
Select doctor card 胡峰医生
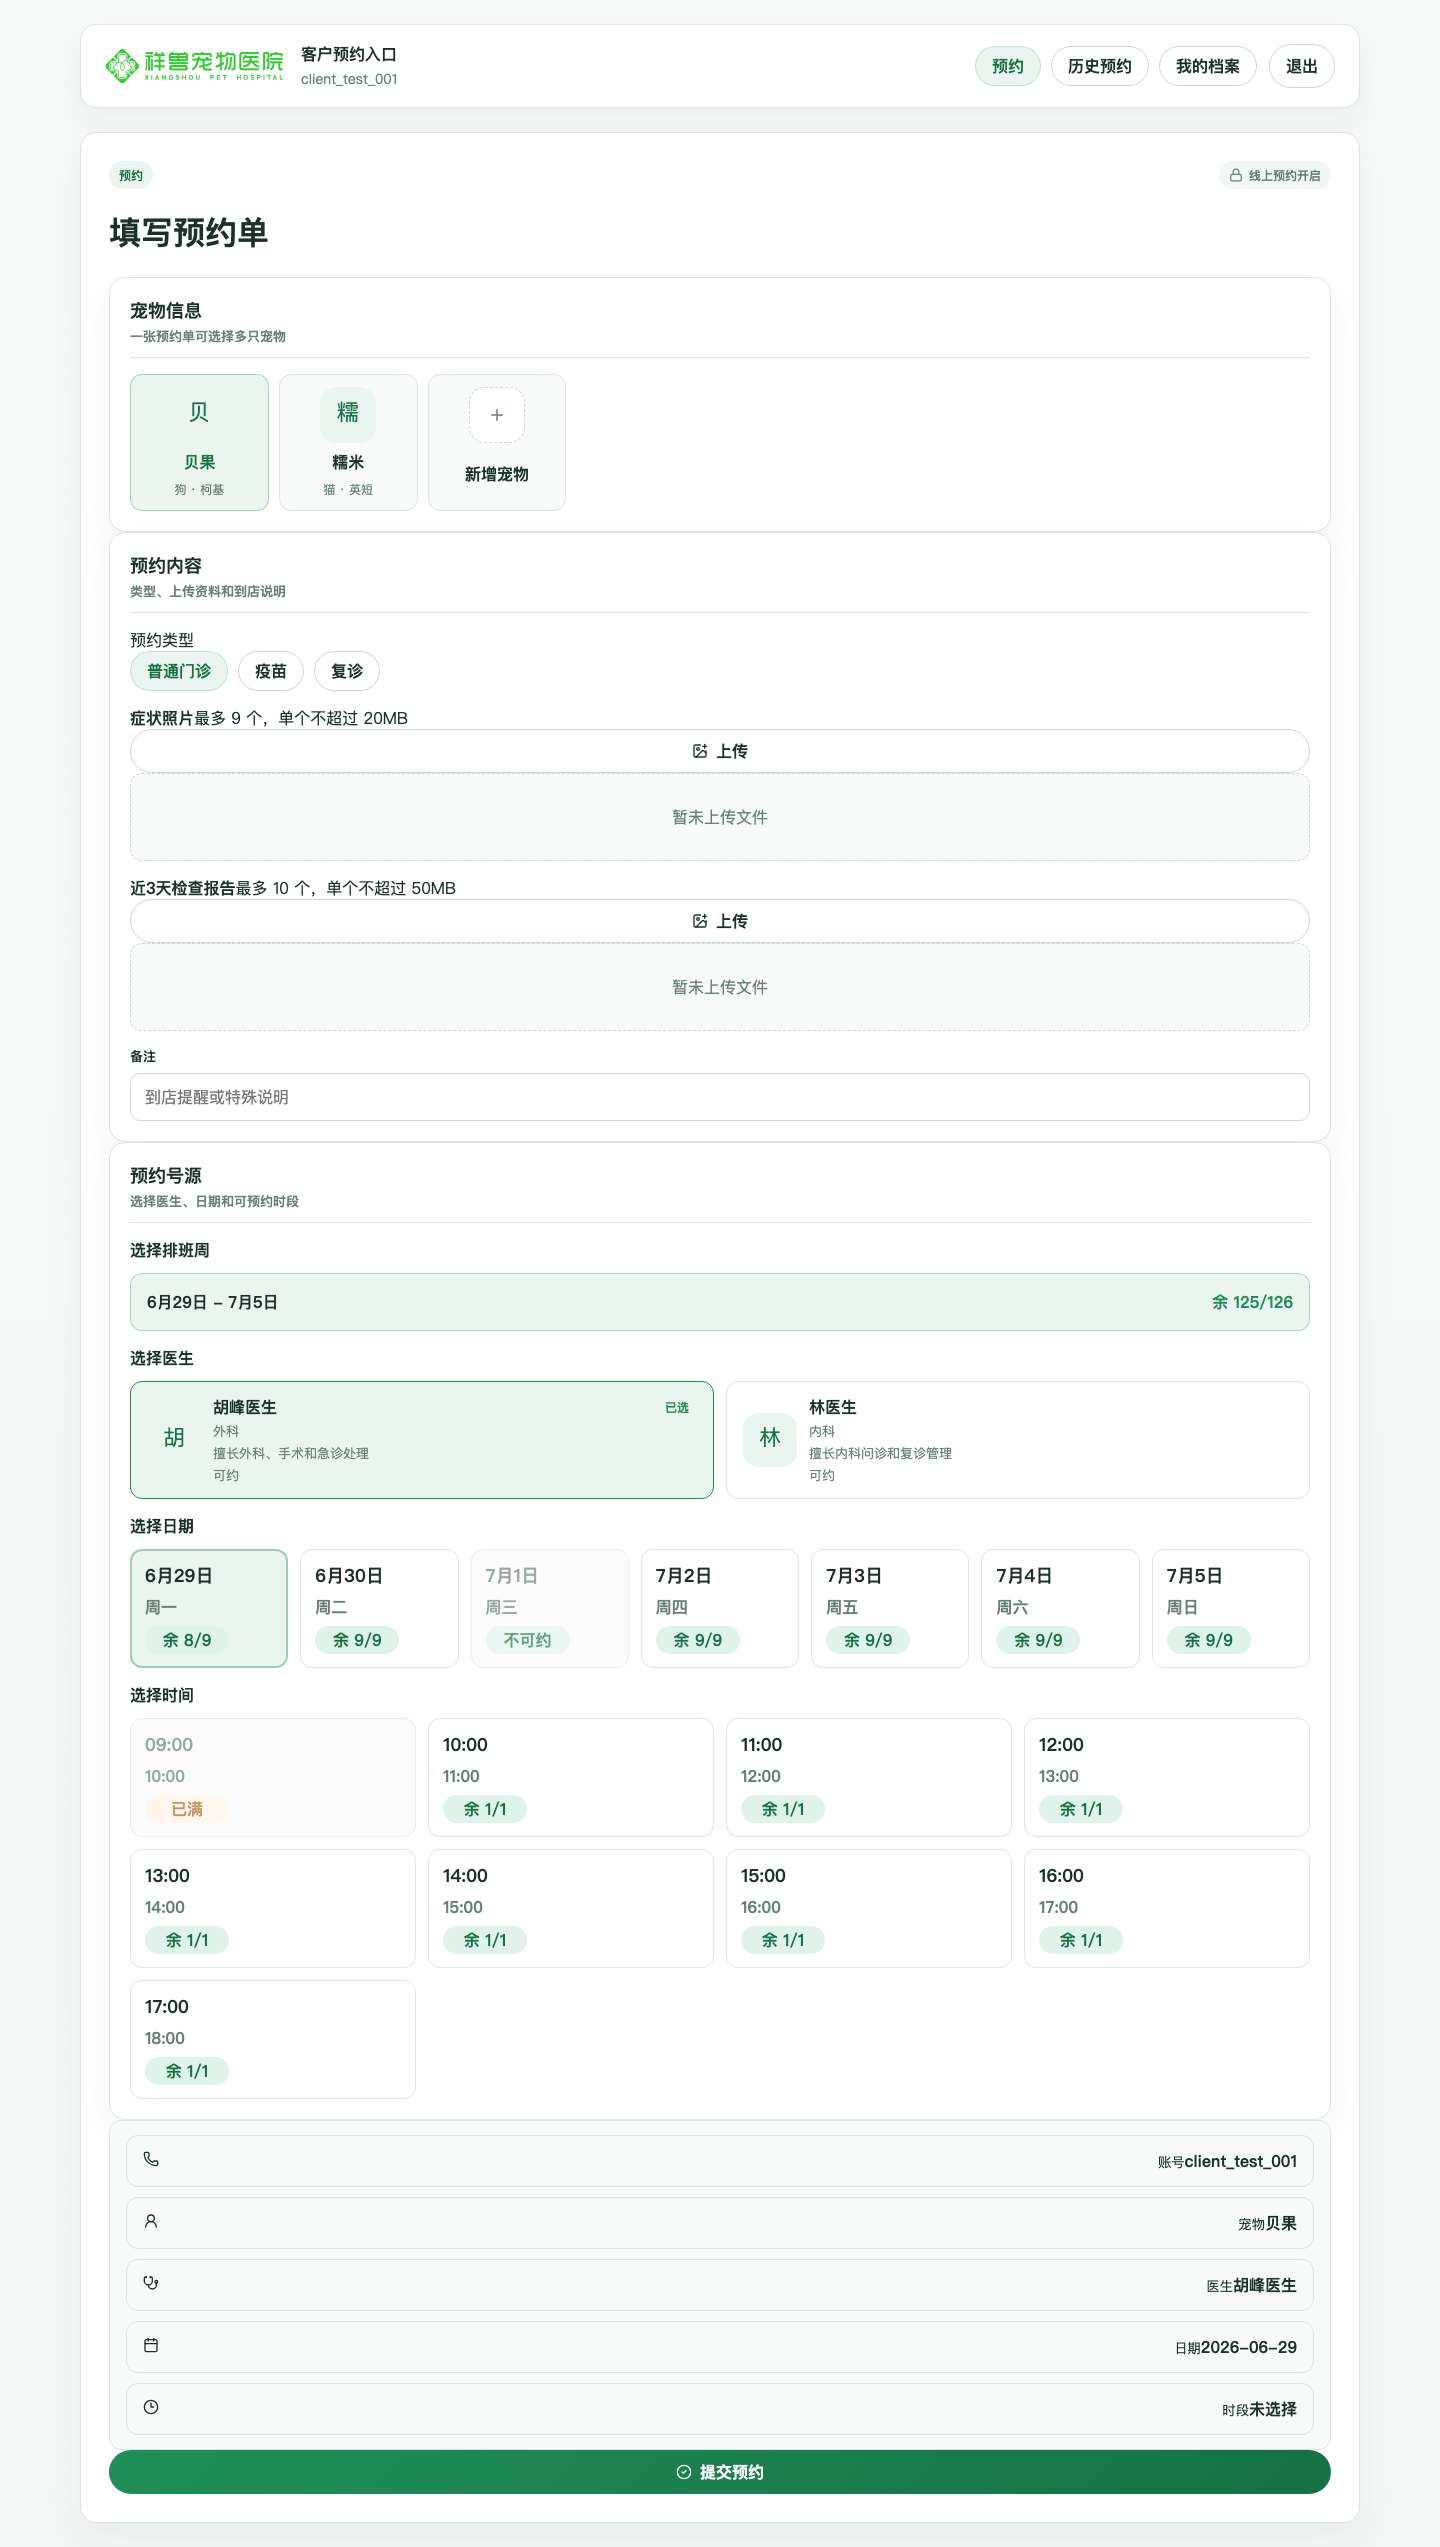422,1440
